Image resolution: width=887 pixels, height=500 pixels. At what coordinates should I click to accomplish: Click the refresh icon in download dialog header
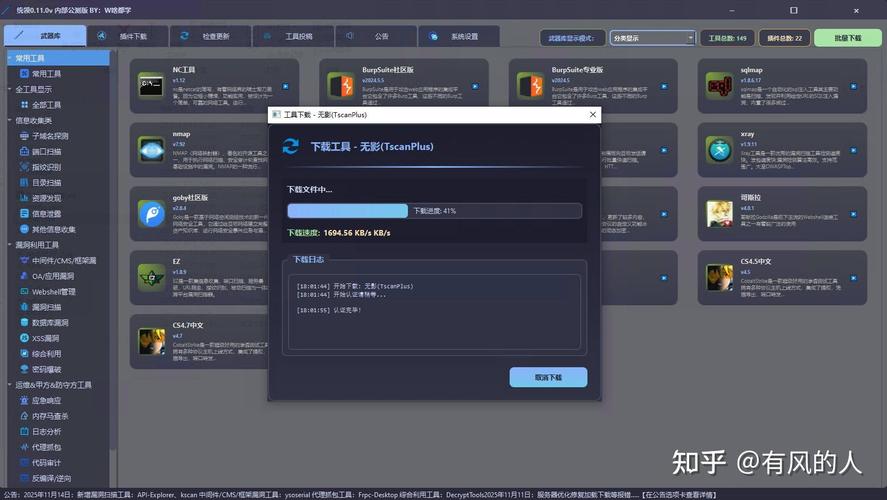(291, 146)
